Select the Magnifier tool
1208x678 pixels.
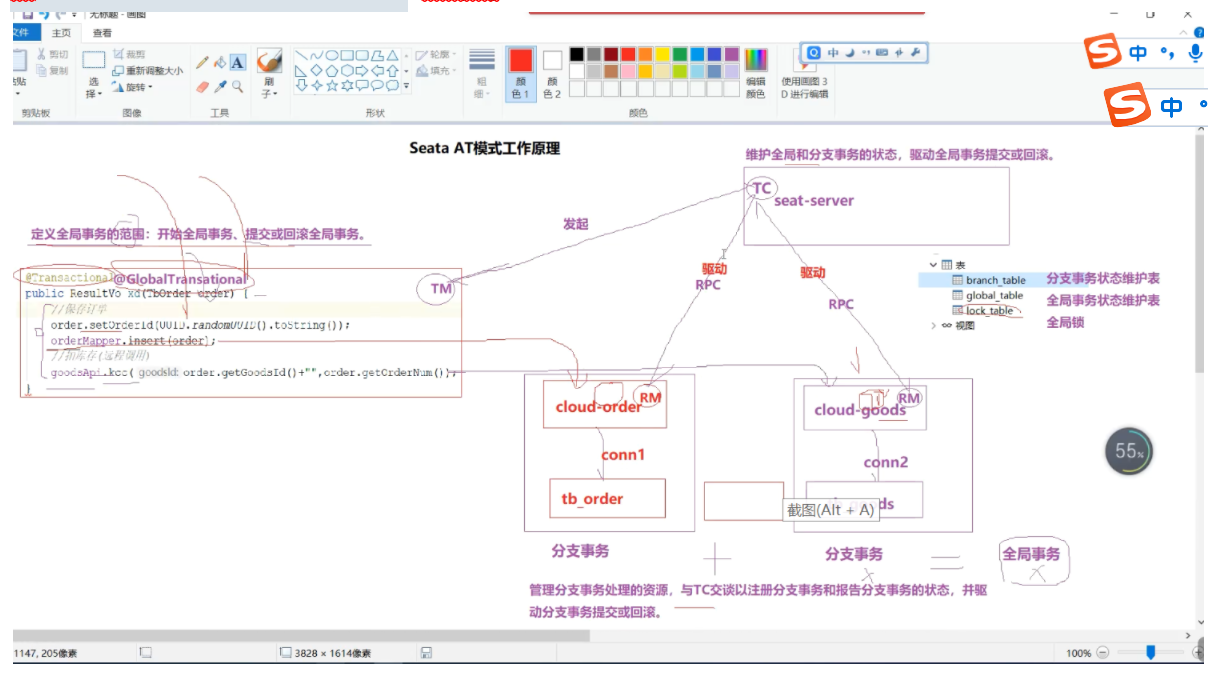238,87
